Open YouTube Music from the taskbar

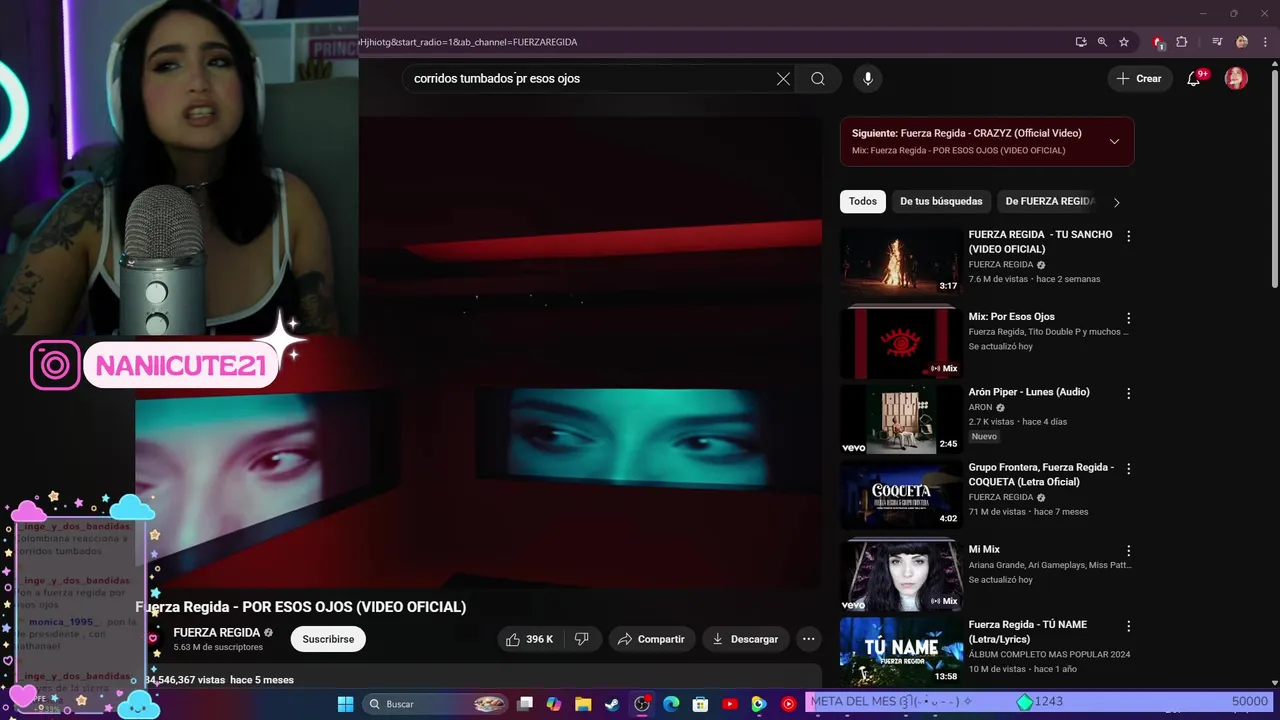click(x=788, y=704)
